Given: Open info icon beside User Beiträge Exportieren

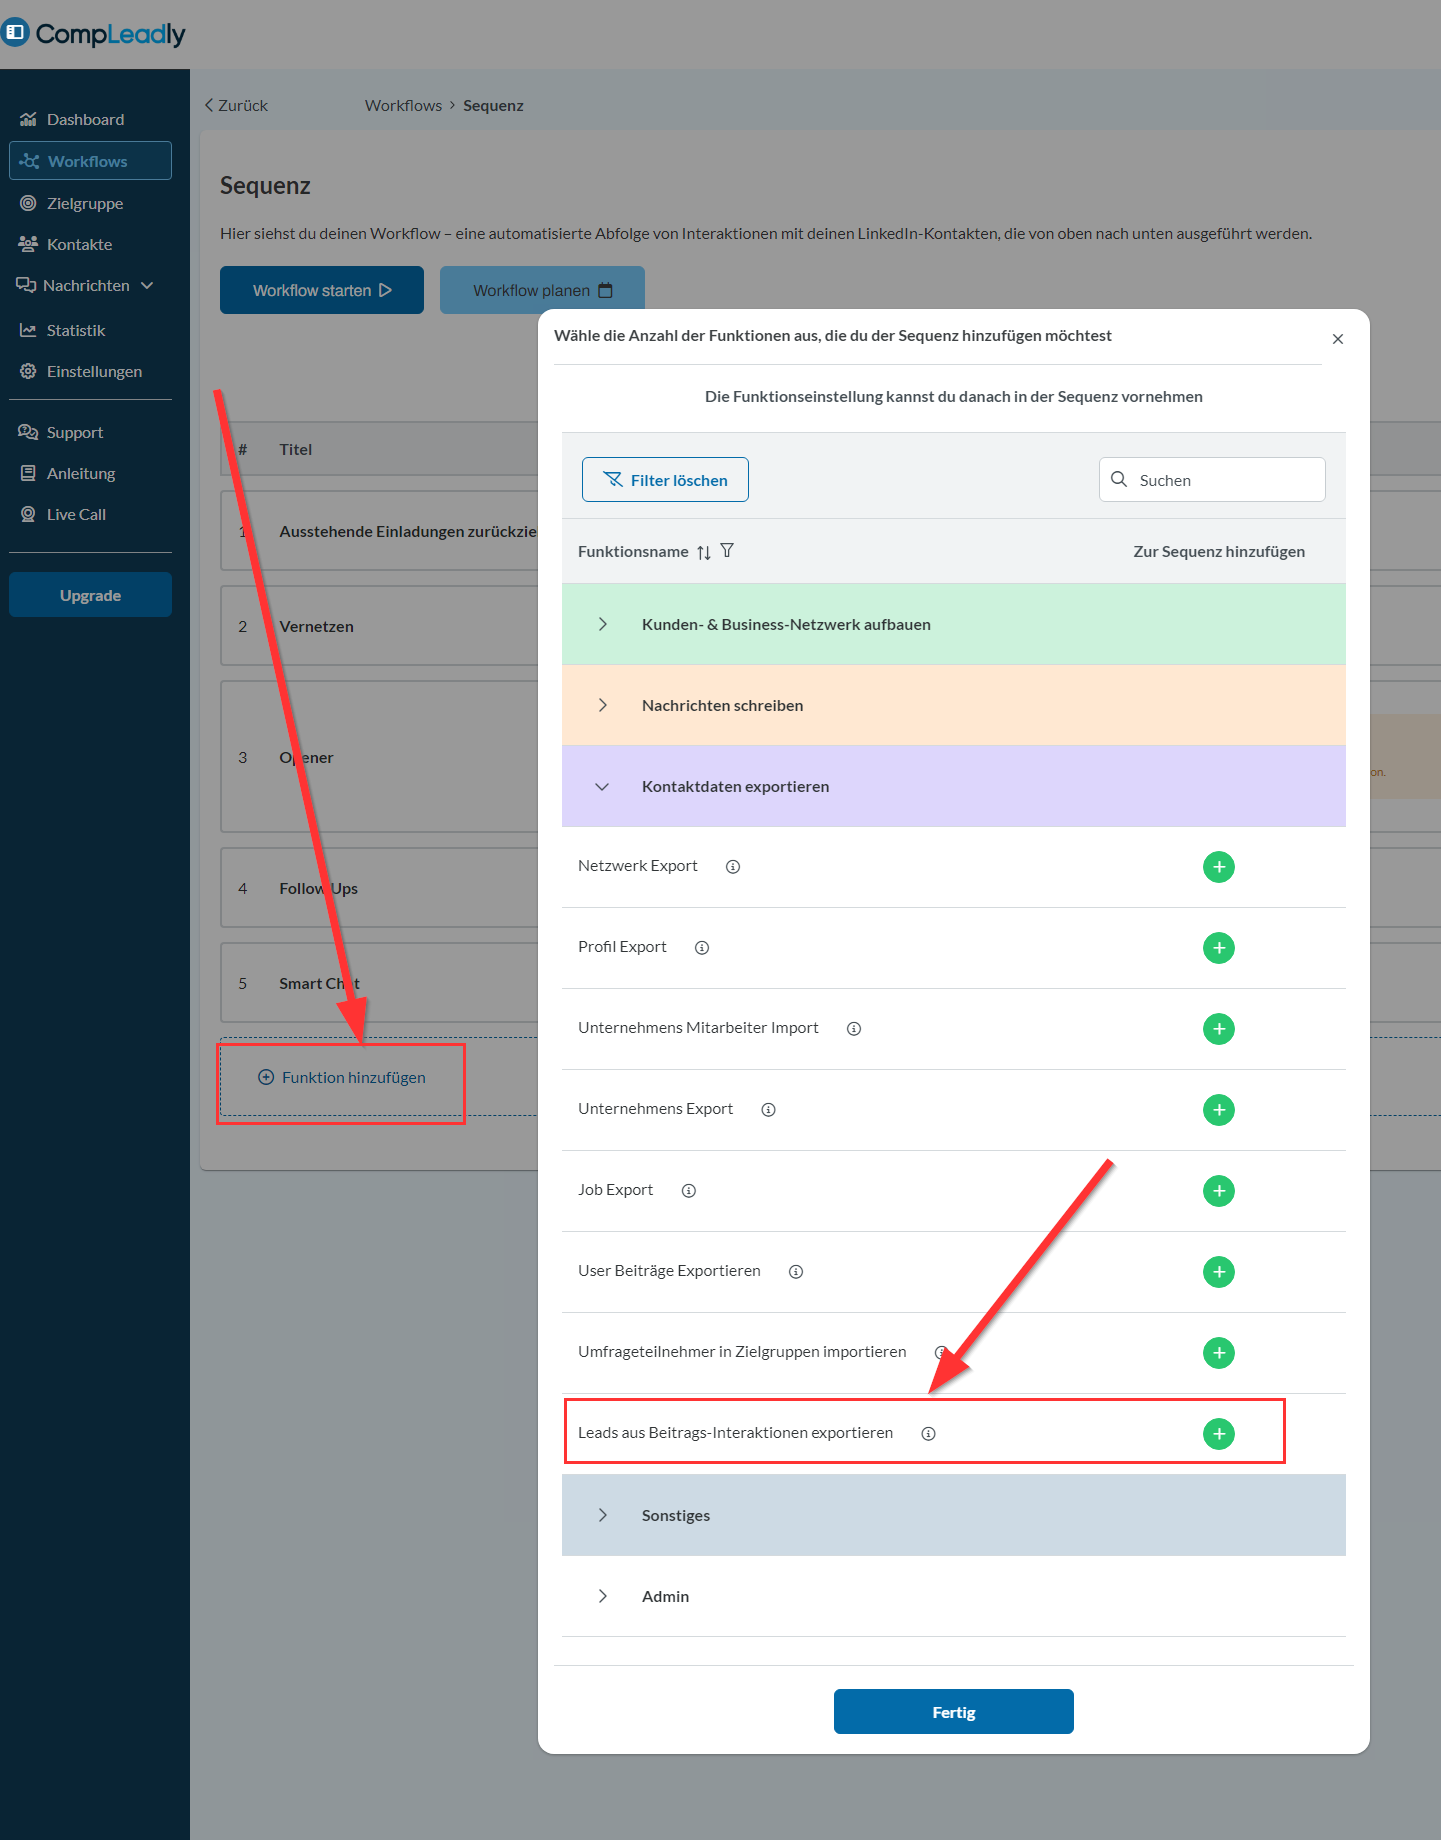Looking at the screenshot, I should pyautogui.click(x=796, y=1272).
